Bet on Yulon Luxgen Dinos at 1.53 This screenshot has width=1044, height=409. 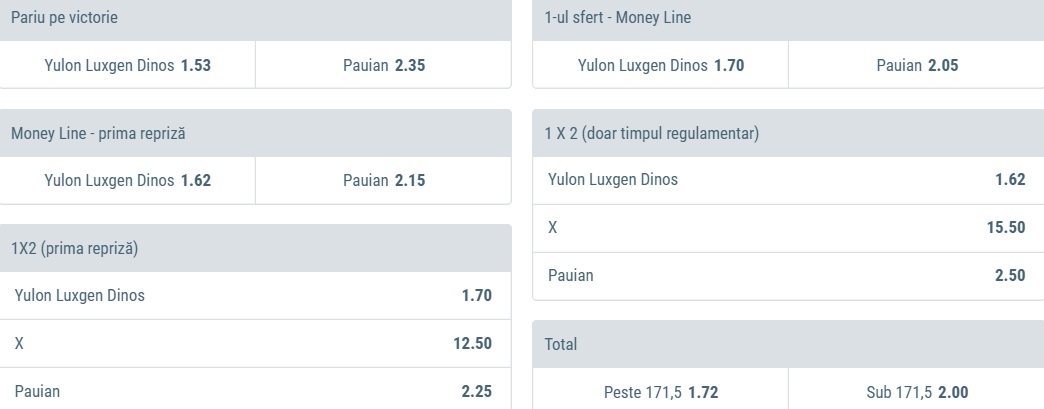coord(128,66)
